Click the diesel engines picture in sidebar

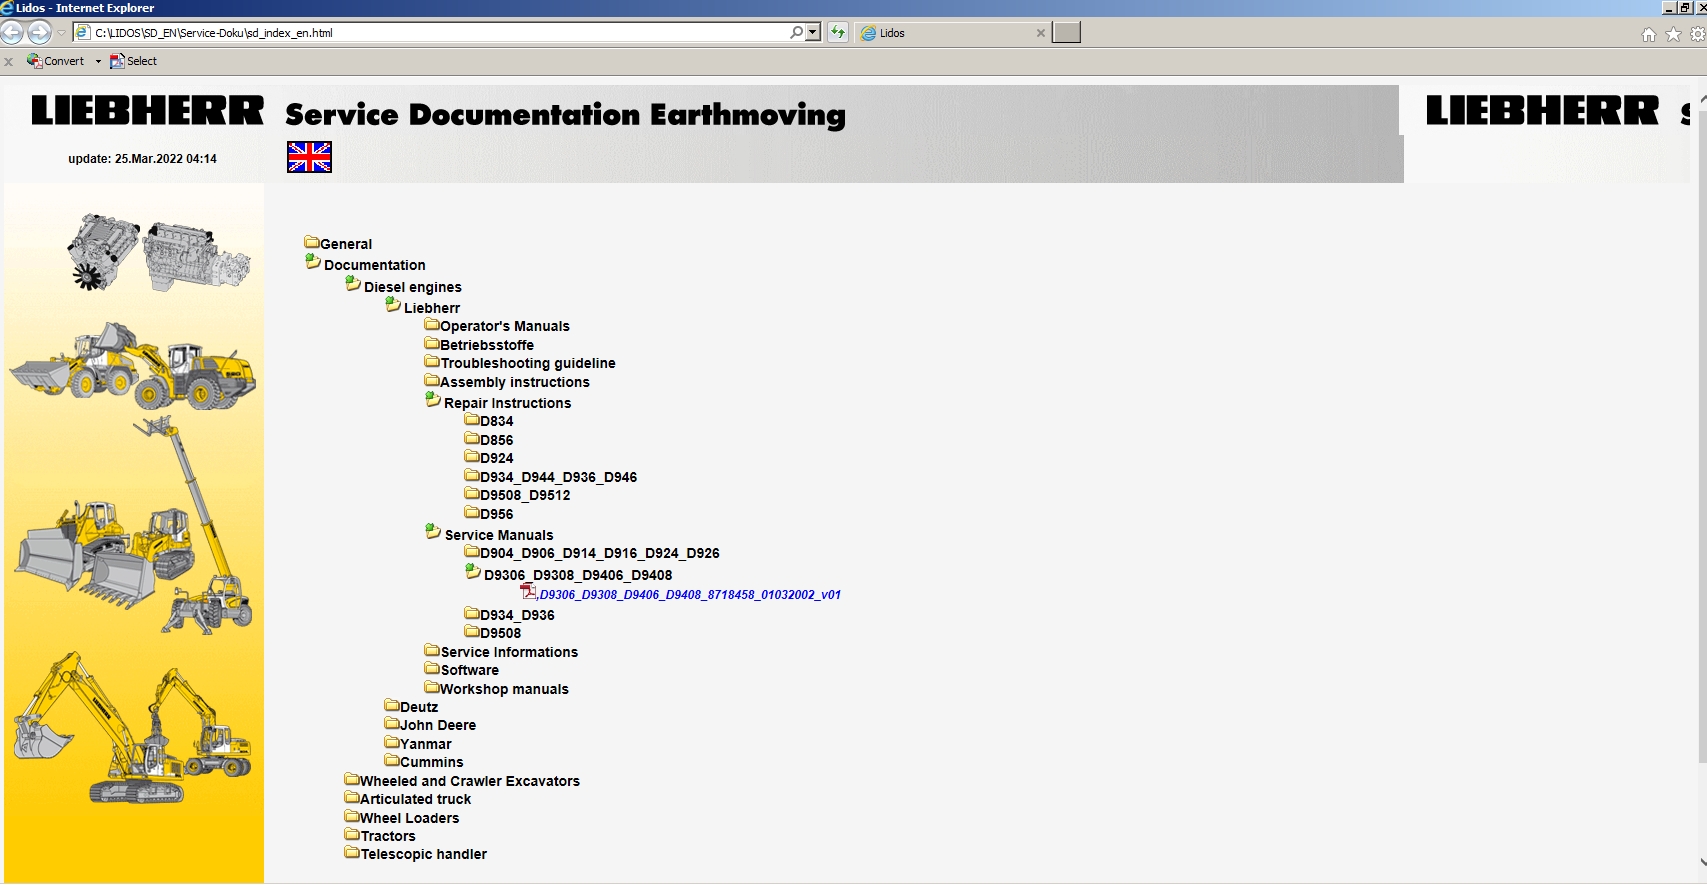[x=158, y=252]
